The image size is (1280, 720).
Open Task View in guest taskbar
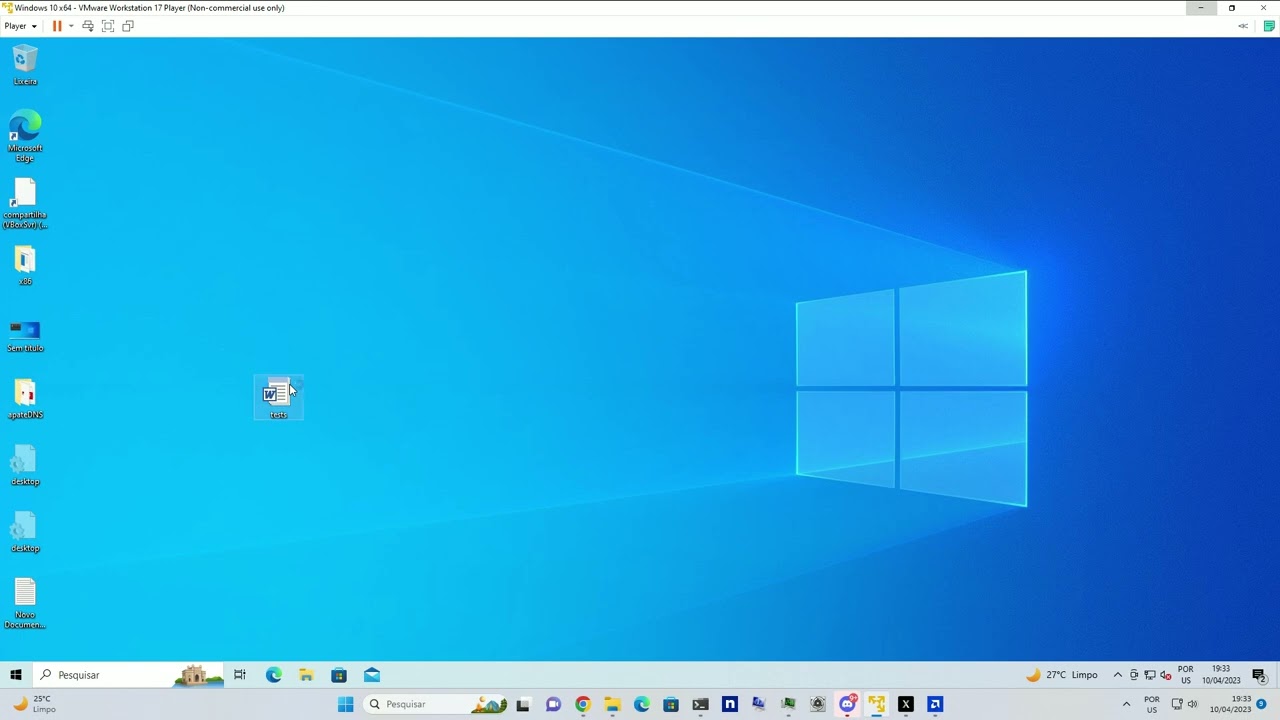click(240, 675)
